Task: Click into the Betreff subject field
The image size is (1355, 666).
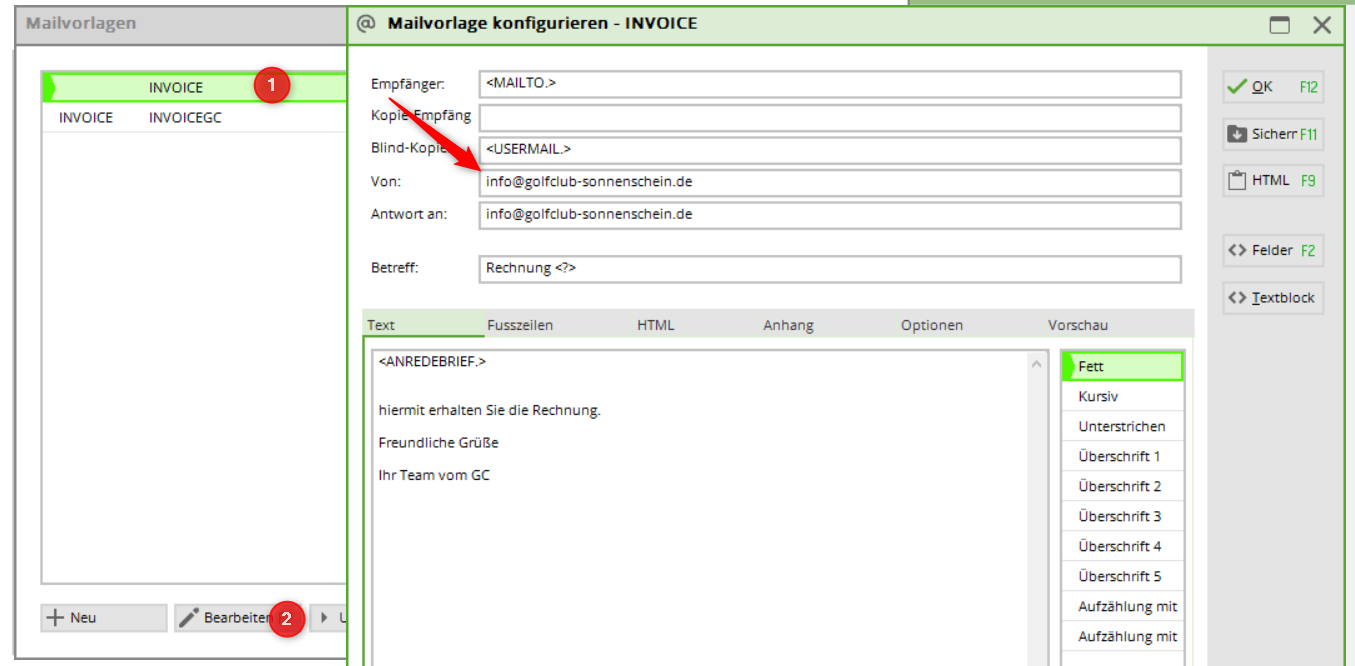Action: [x=829, y=269]
